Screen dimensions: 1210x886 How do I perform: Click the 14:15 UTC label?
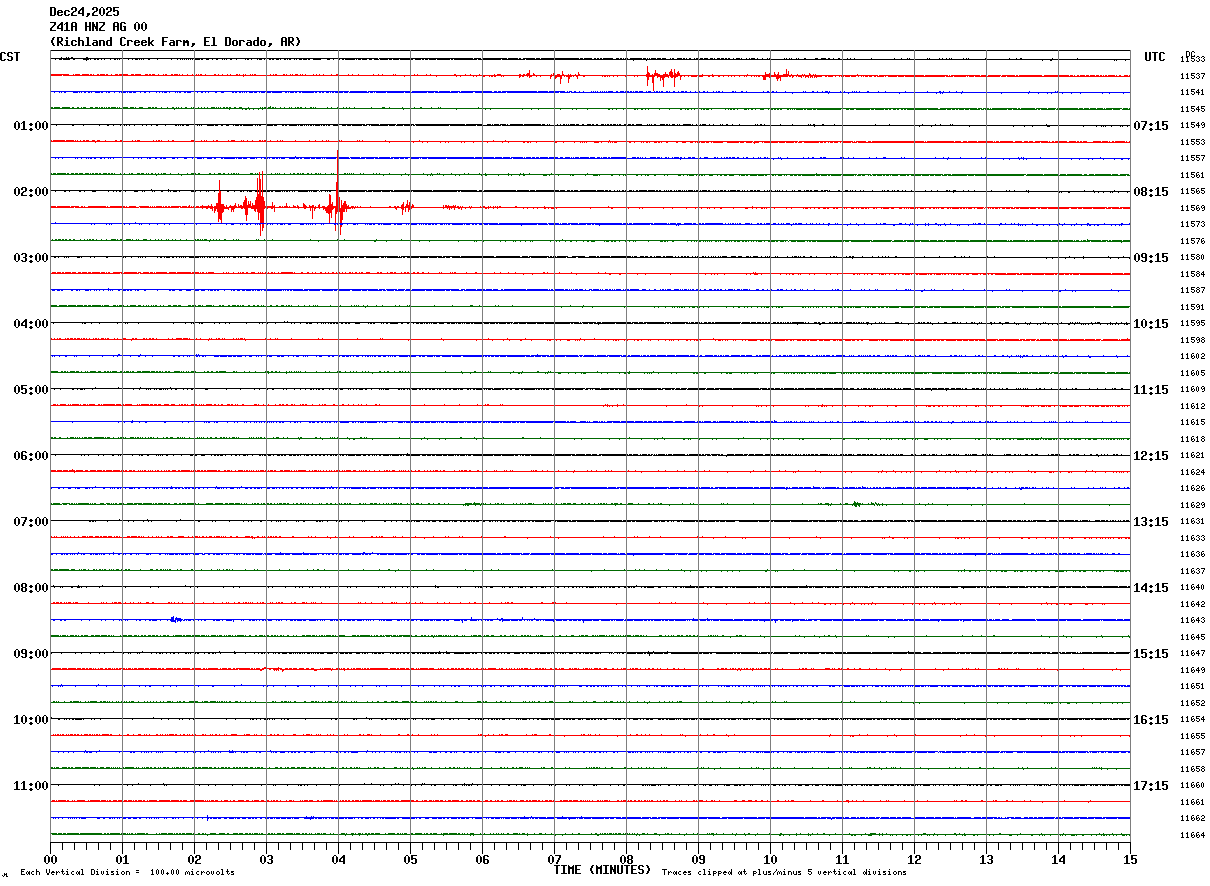coord(1150,588)
